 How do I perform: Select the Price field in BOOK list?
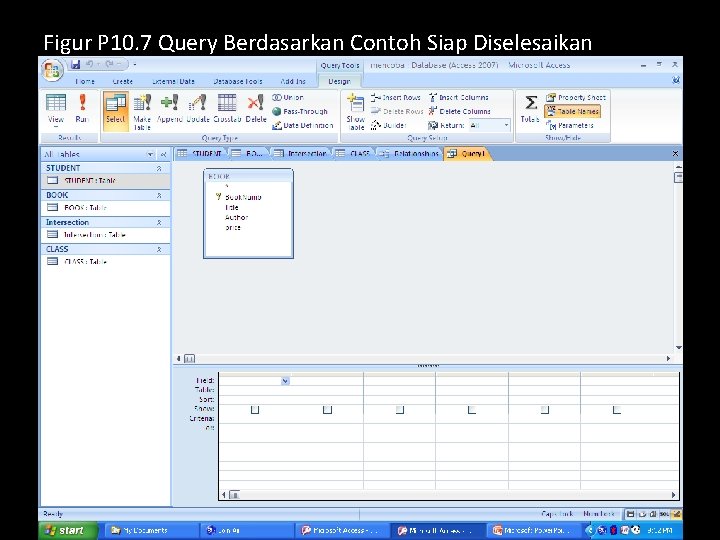point(233,227)
